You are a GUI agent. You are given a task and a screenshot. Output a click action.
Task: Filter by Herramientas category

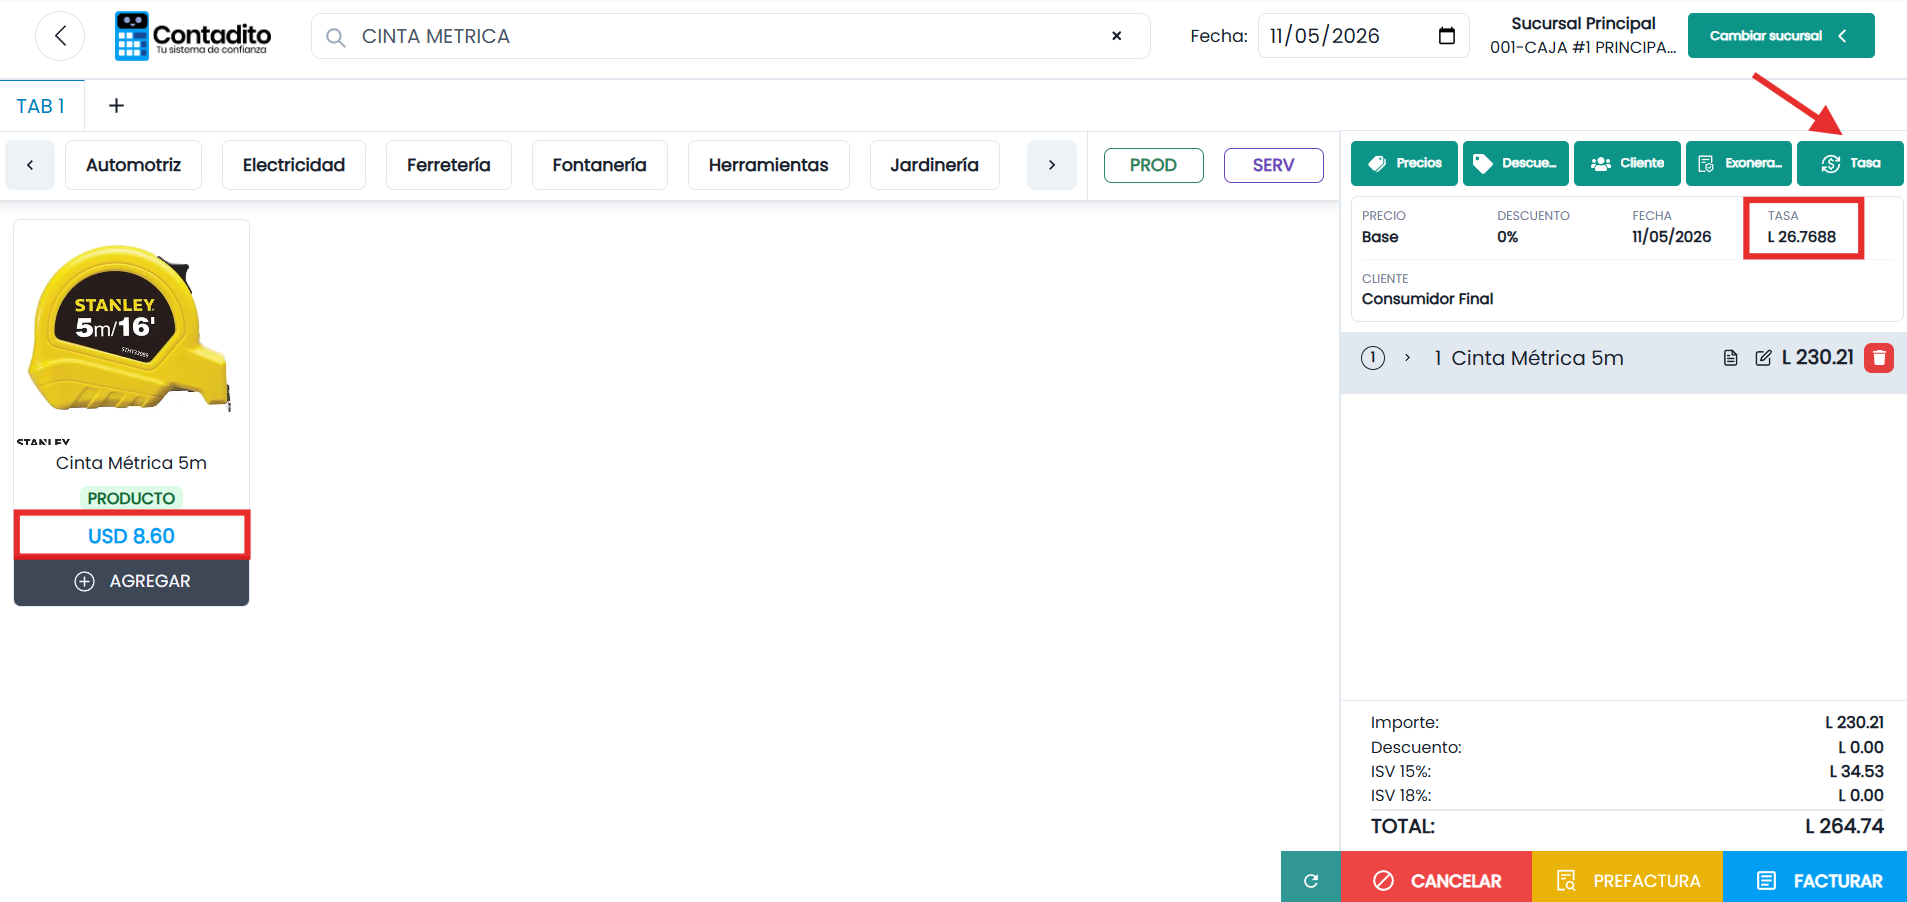[769, 165]
